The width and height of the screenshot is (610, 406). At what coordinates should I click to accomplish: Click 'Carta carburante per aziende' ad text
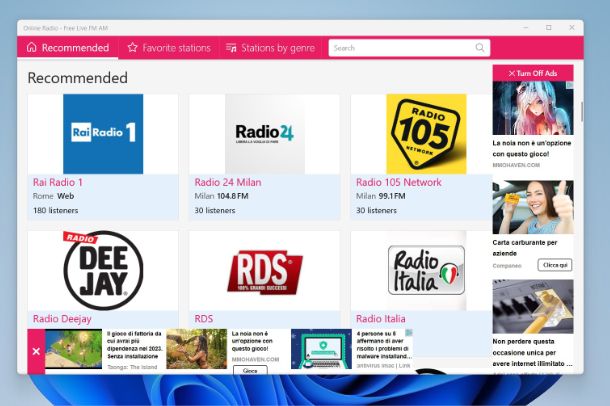pyautogui.click(x=524, y=248)
